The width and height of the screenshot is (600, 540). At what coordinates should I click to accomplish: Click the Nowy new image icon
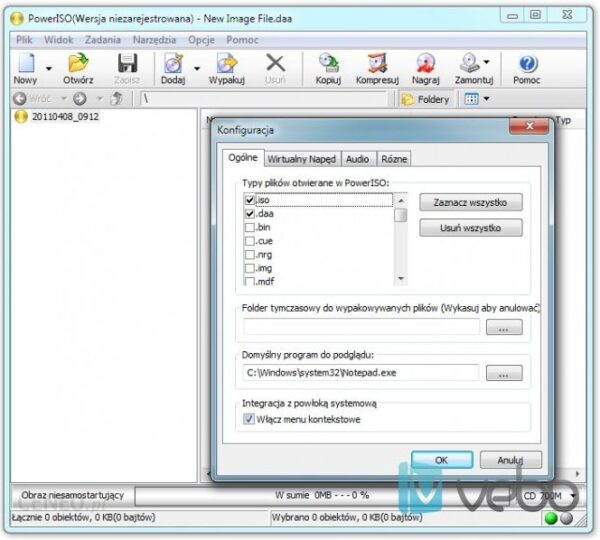[26, 63]
